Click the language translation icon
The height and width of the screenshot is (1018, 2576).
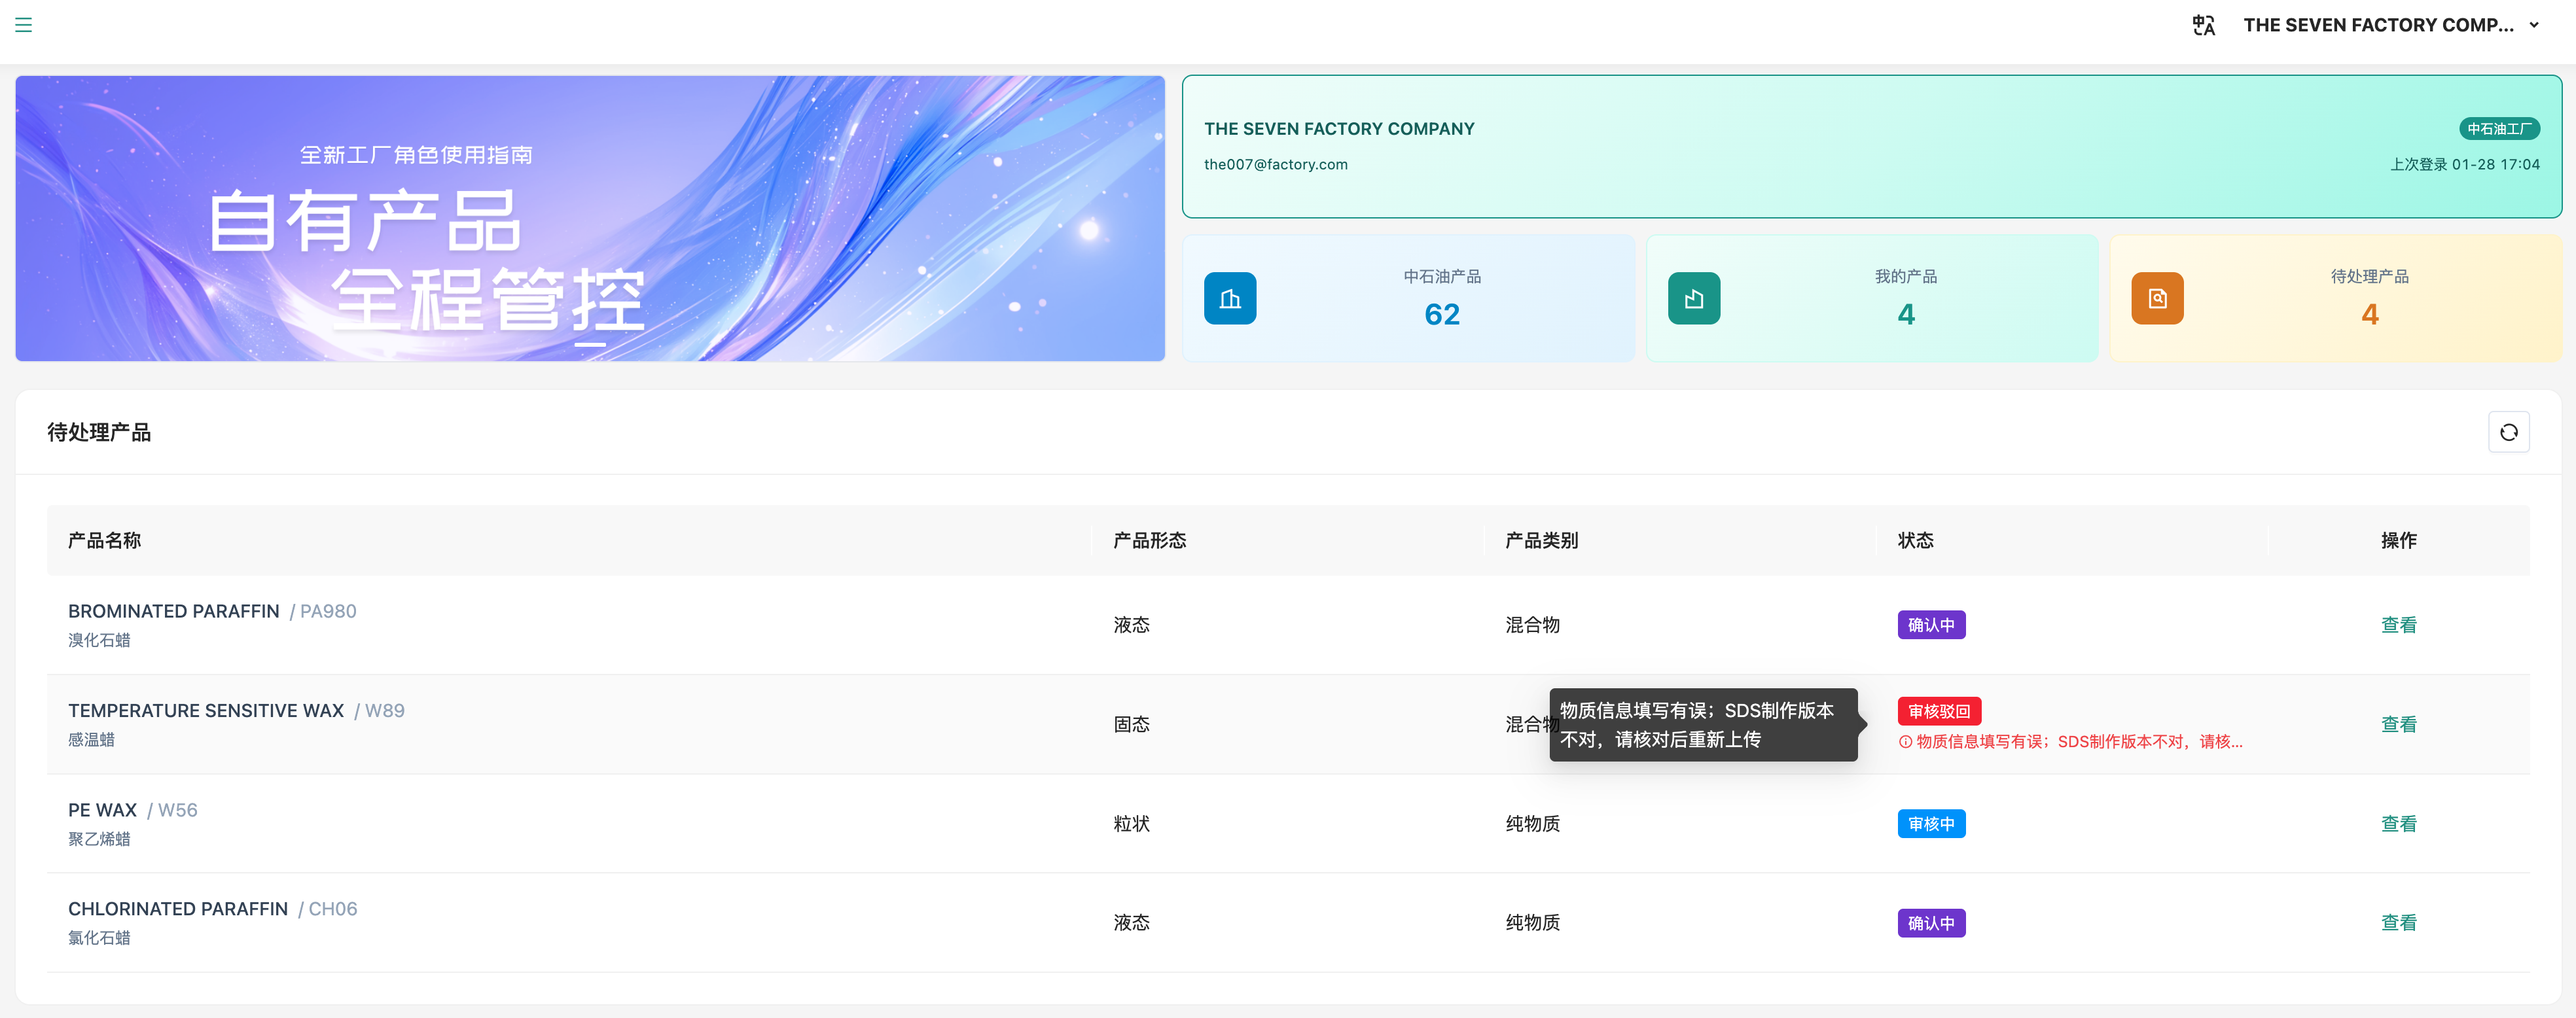2203,25
